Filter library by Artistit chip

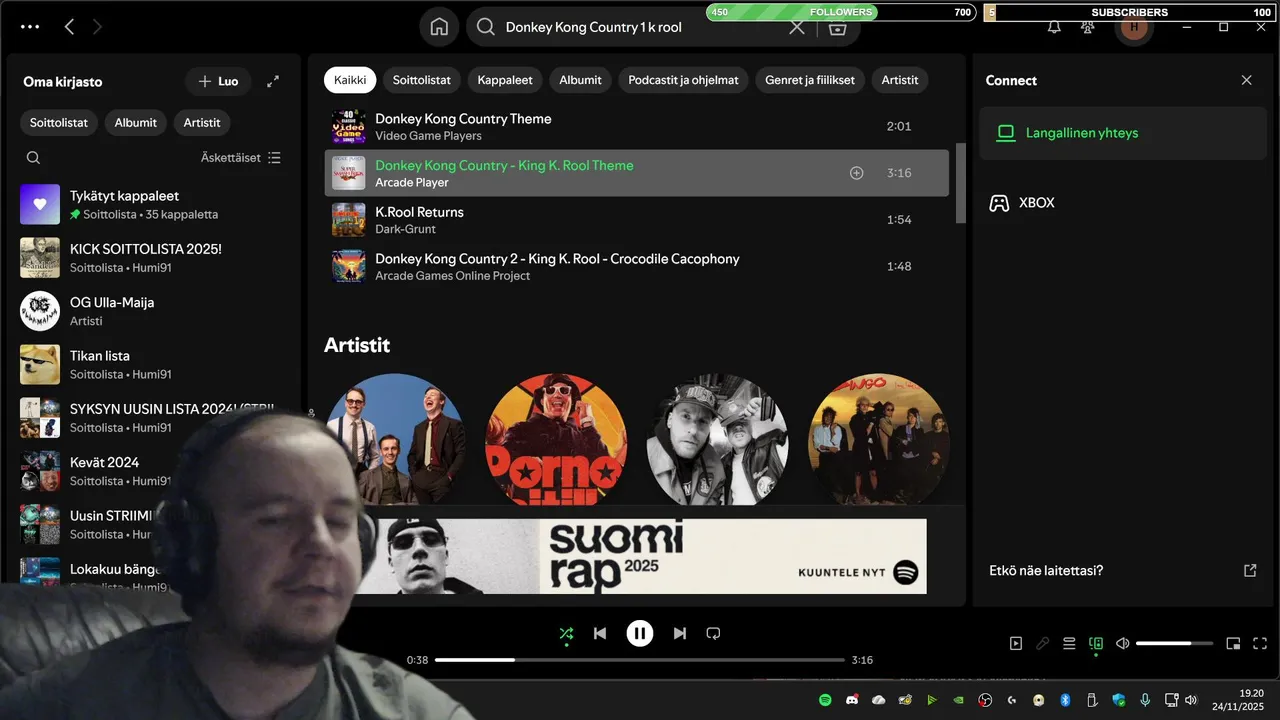pyautogui.click(x=202, y=122)
